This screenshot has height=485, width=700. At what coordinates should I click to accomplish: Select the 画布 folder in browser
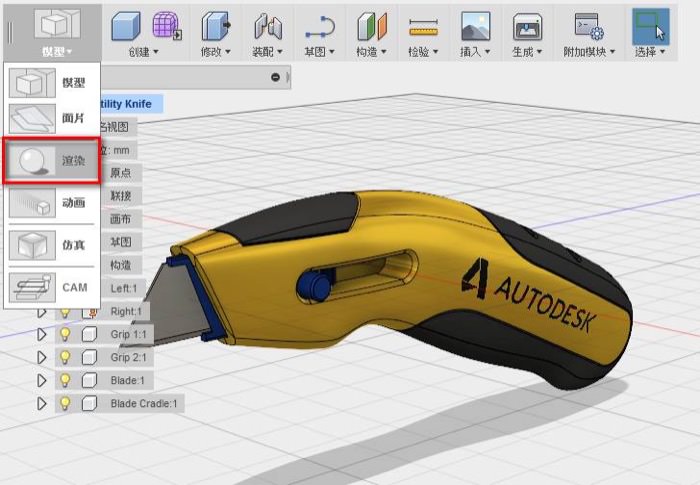pyautogui.click(x=121, y=219)
